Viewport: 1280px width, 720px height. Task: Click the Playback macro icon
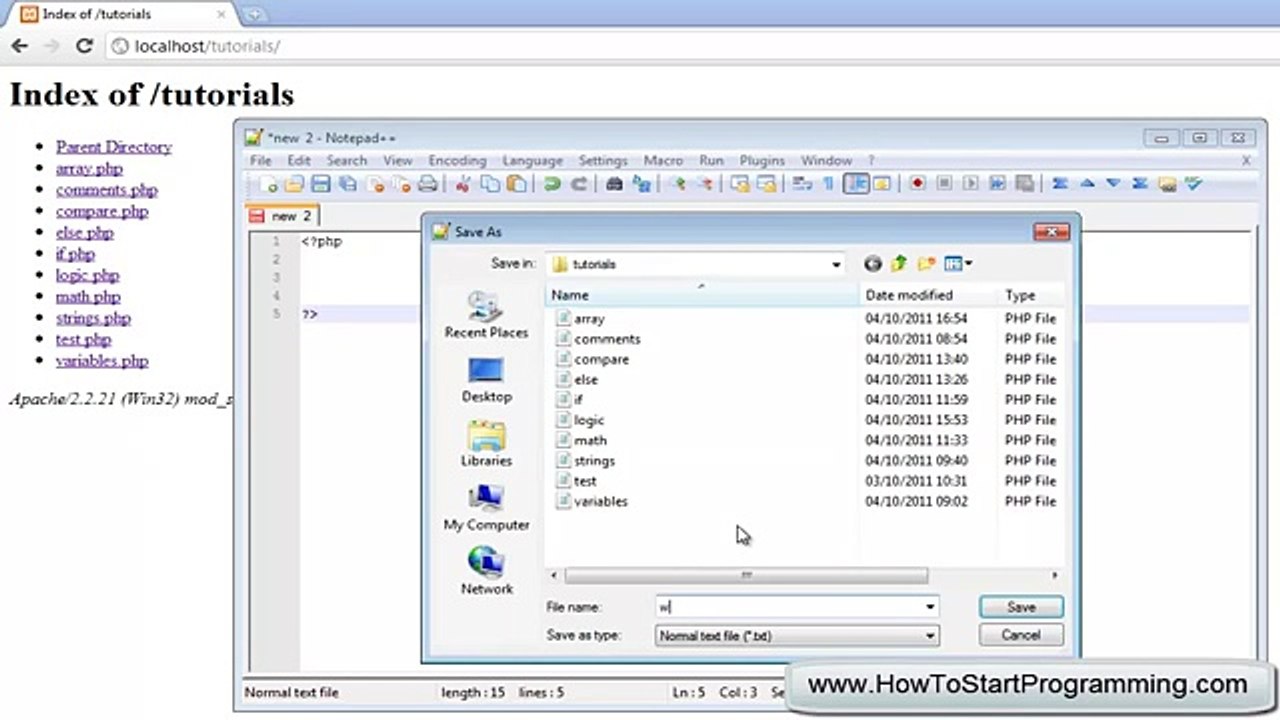tap(971, 184)
